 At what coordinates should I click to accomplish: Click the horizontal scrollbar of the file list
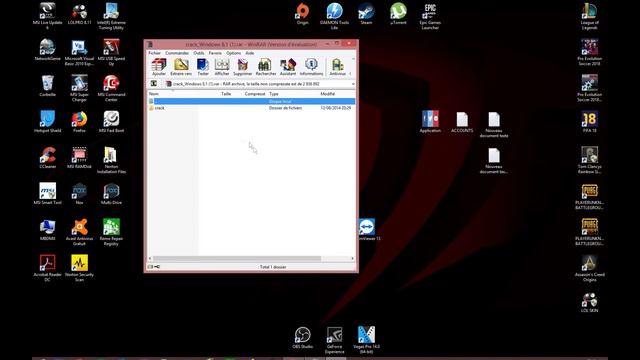[237, 258]
